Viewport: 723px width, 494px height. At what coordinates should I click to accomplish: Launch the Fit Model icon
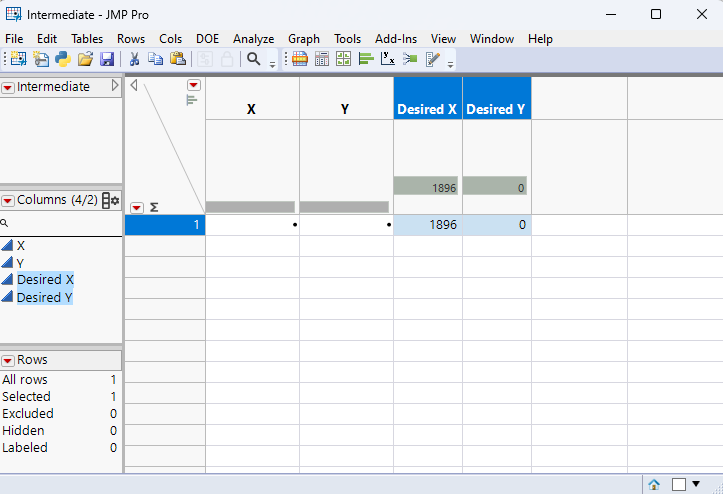coord(410,59)
